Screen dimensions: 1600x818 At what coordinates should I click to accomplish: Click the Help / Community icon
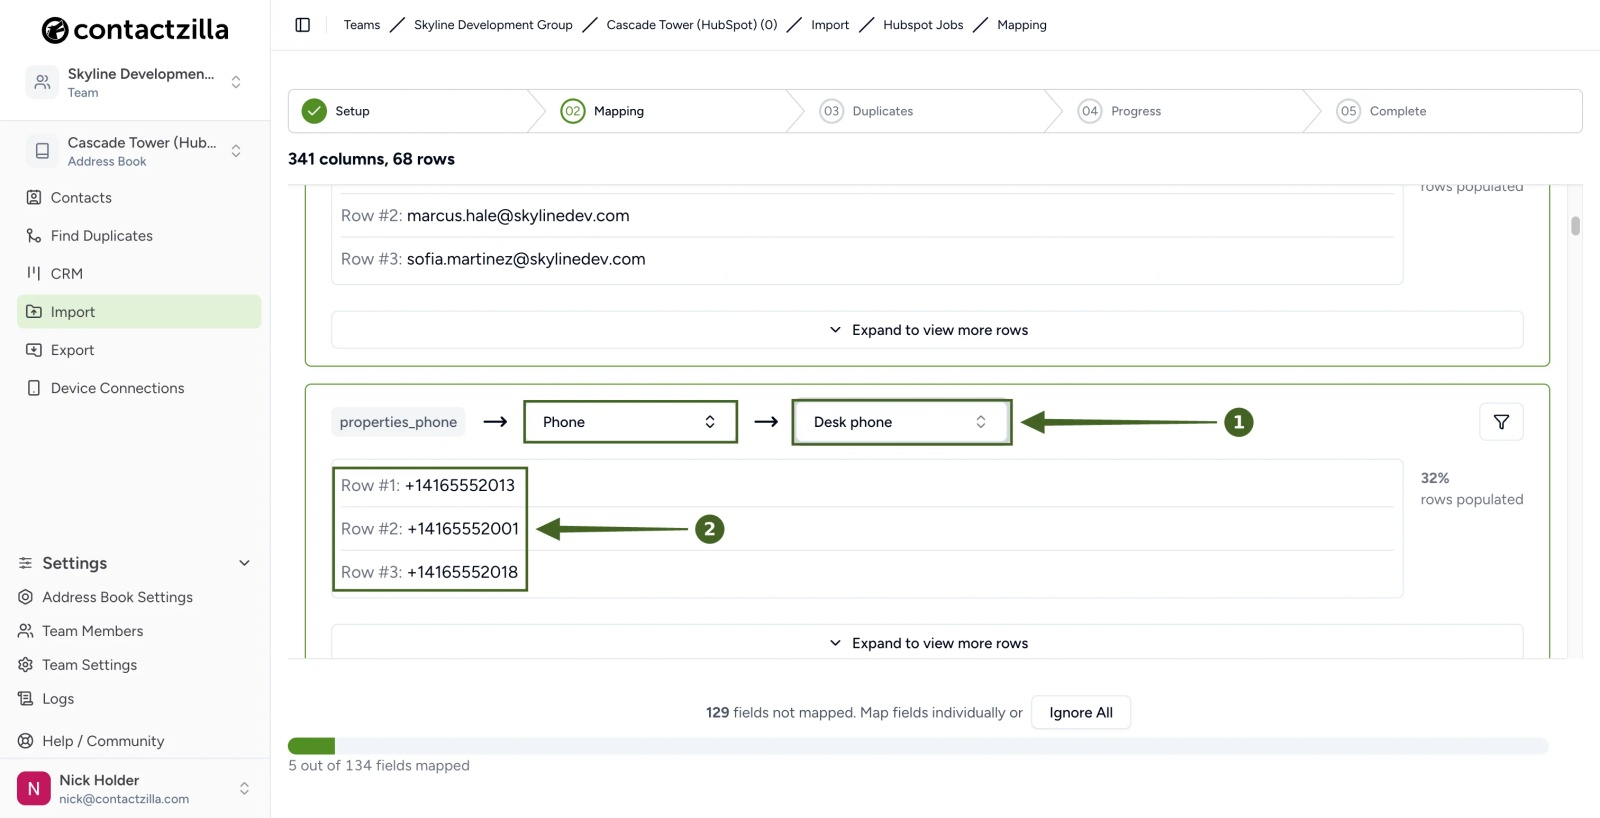coord(26,741)
